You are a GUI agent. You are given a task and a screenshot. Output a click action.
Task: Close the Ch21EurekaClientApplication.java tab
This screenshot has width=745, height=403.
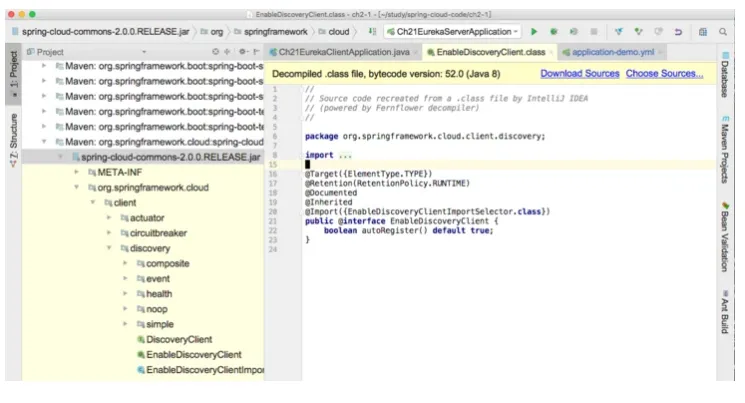[415, 52]
